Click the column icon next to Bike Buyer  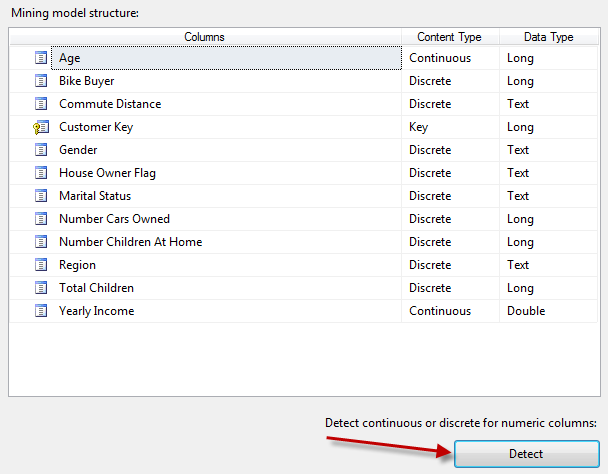click(41, 81)
